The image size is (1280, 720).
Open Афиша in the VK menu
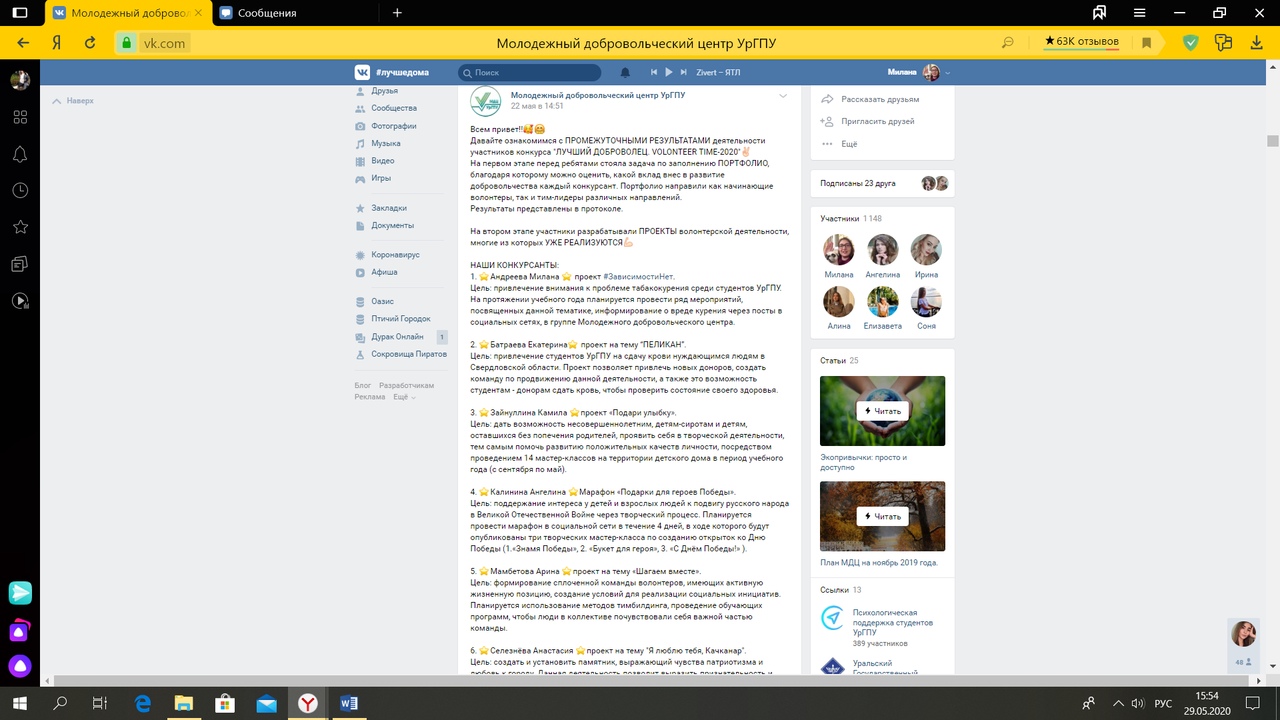[384, 272]
